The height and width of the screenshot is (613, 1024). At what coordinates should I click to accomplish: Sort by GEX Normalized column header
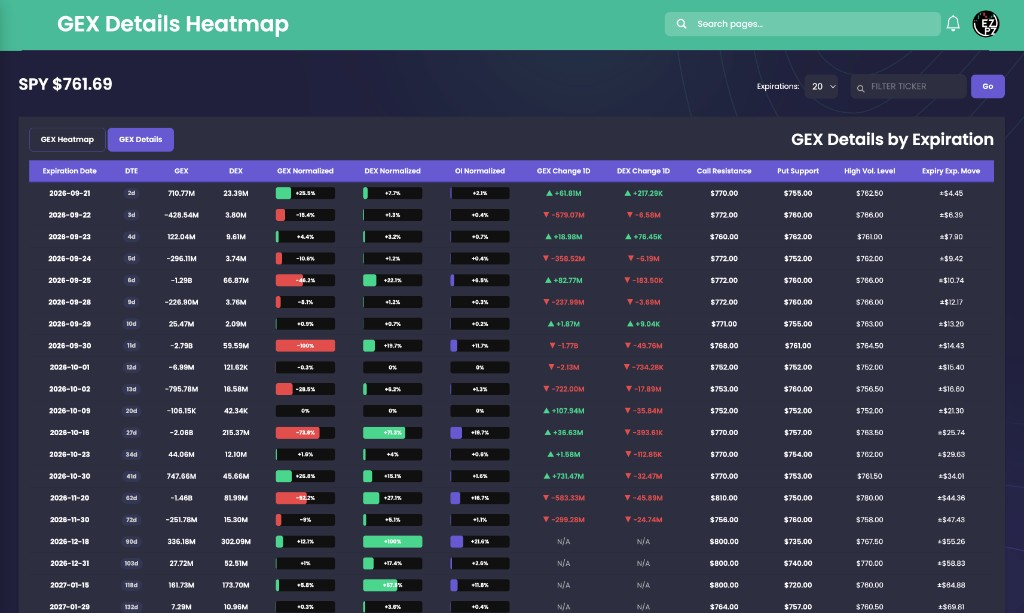[305, 171]
